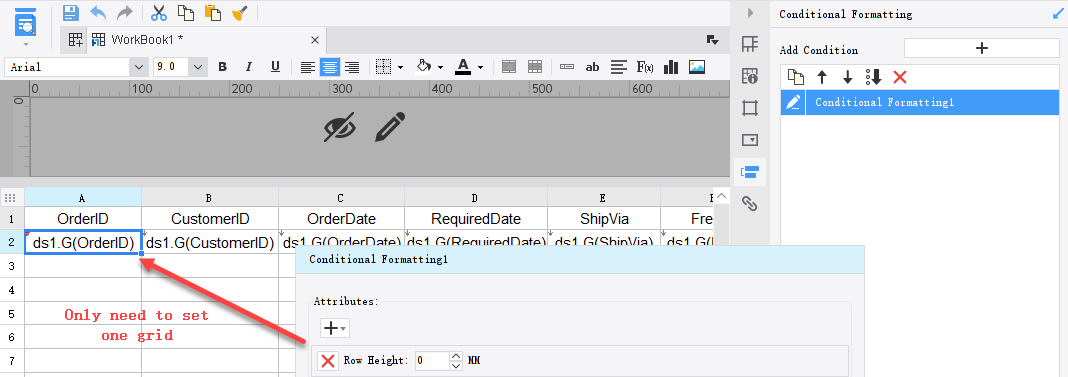The image size is (1068, 377).
Task: Expand the fill color dropdown arrow
Action: [x=441, y=67]
